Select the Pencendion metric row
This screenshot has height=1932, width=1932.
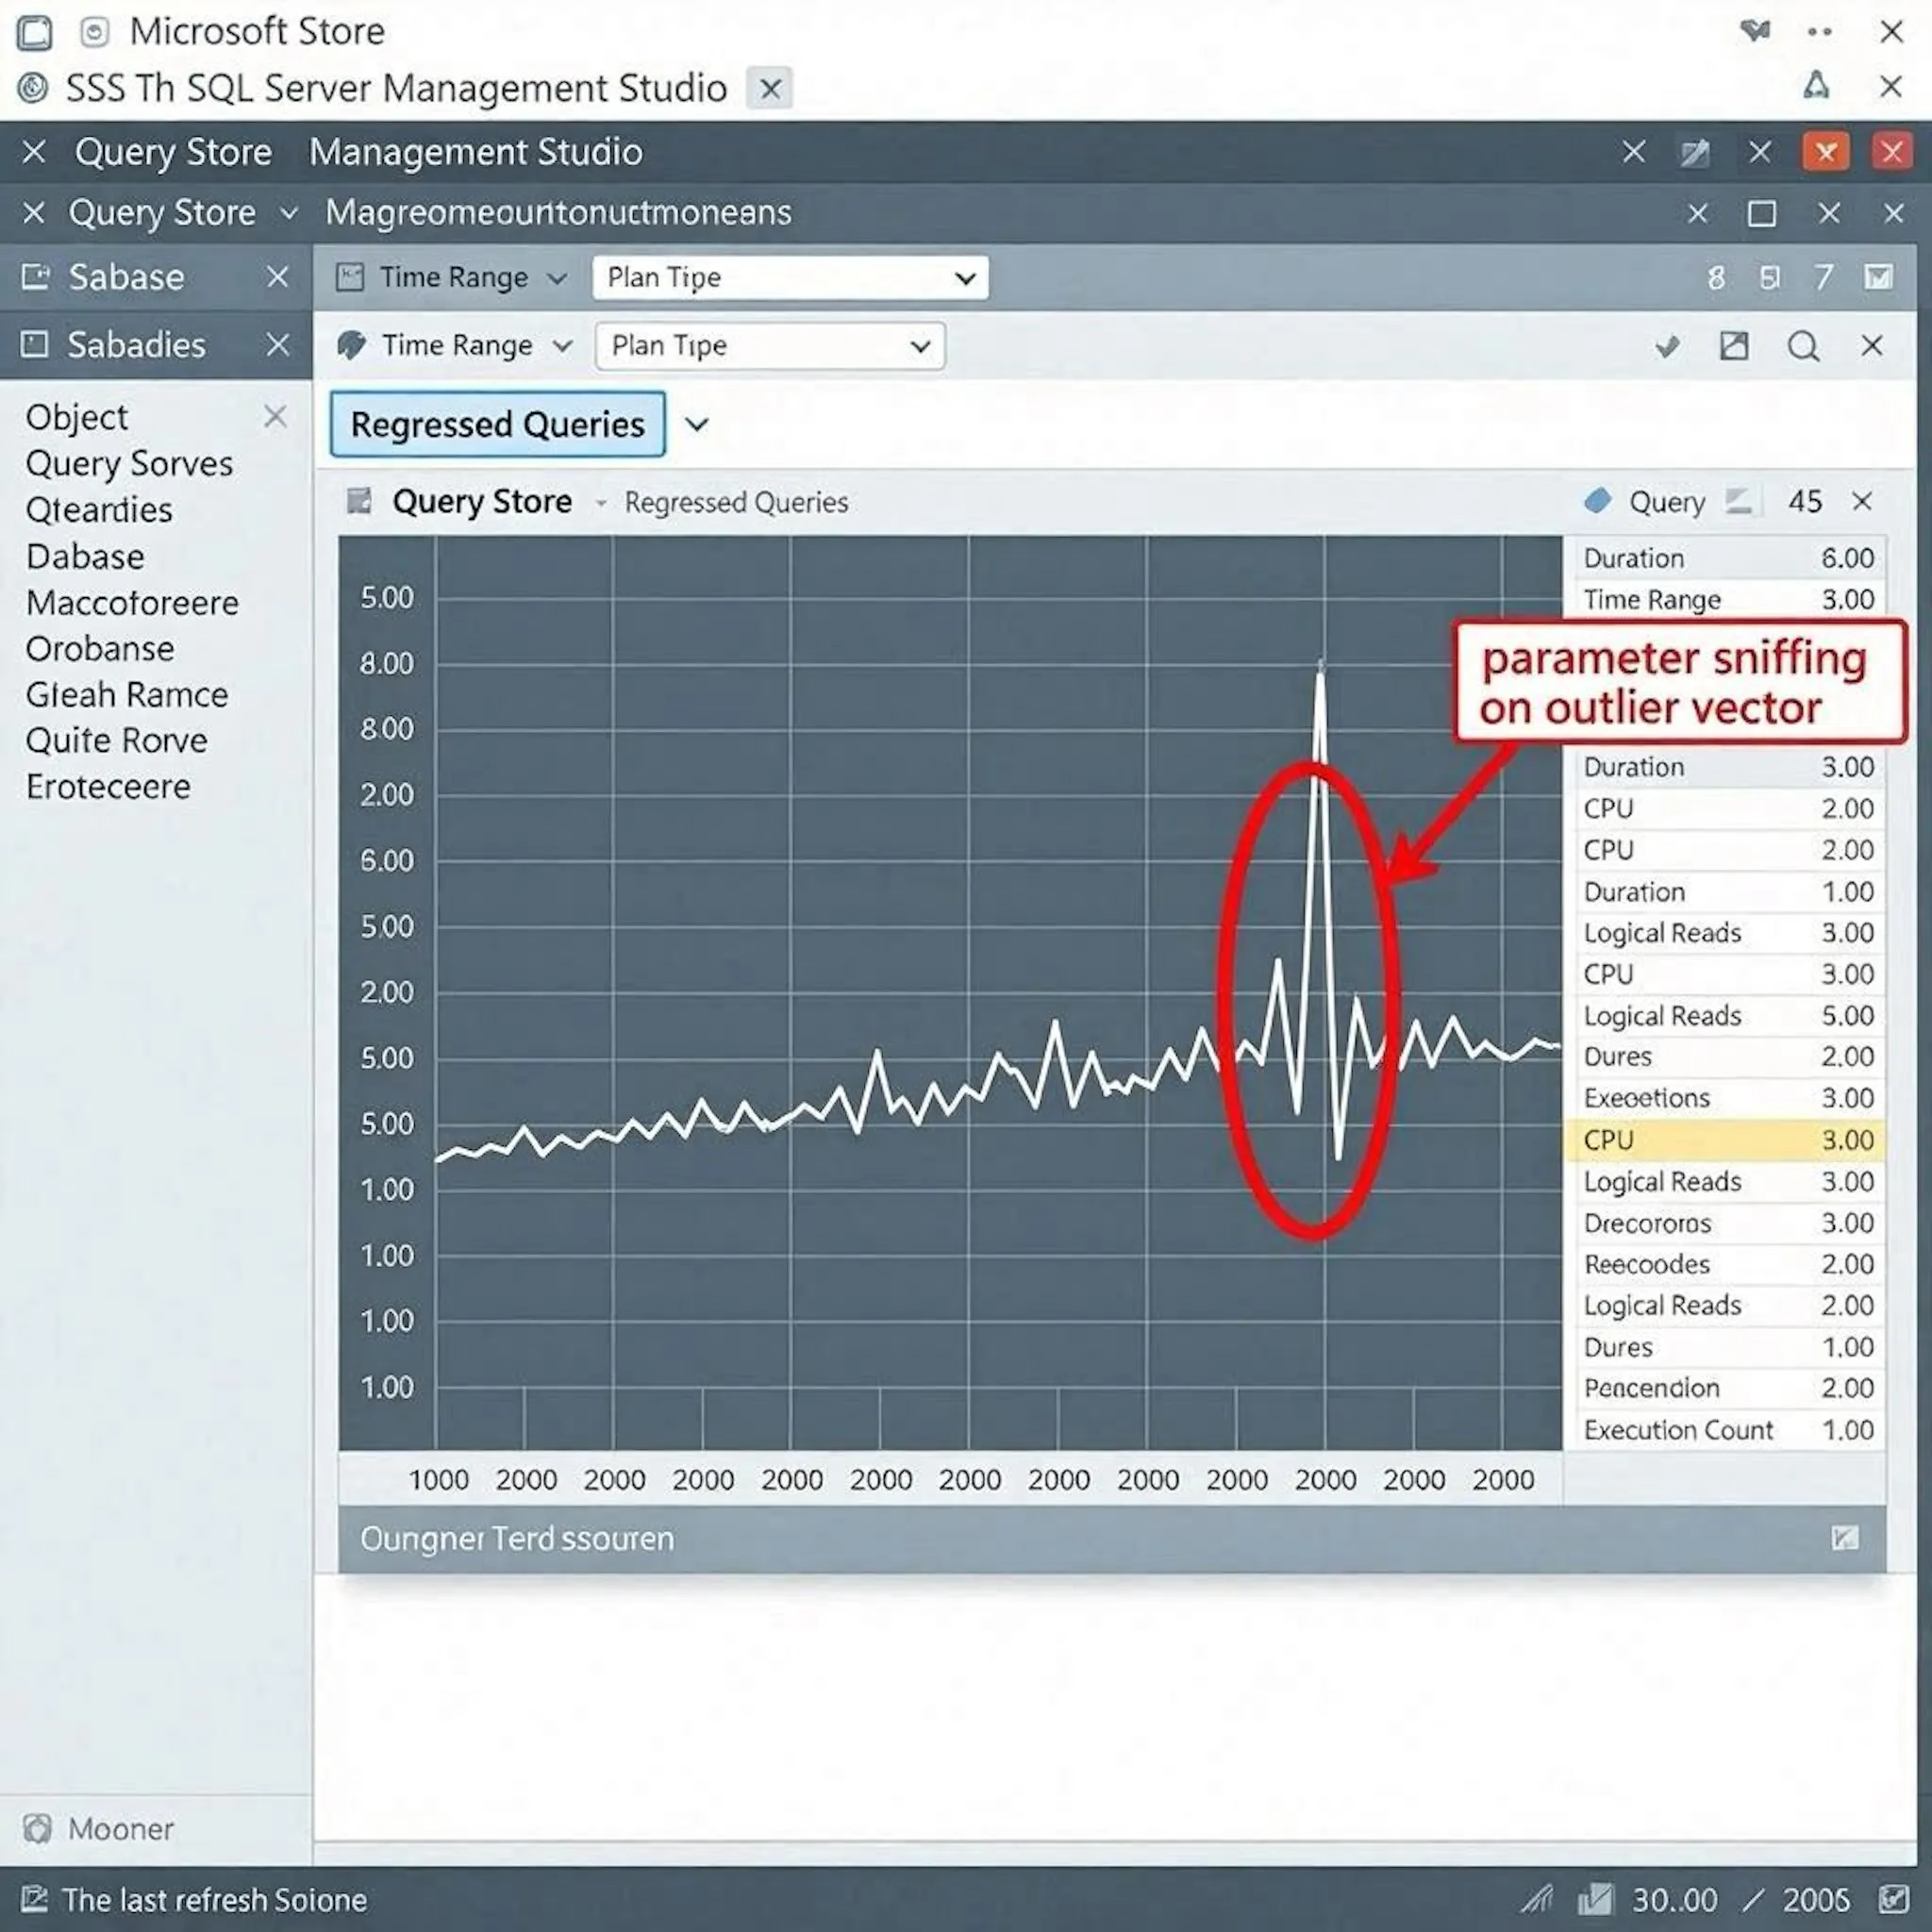pyautogui.click(x=1726, y=1388)
